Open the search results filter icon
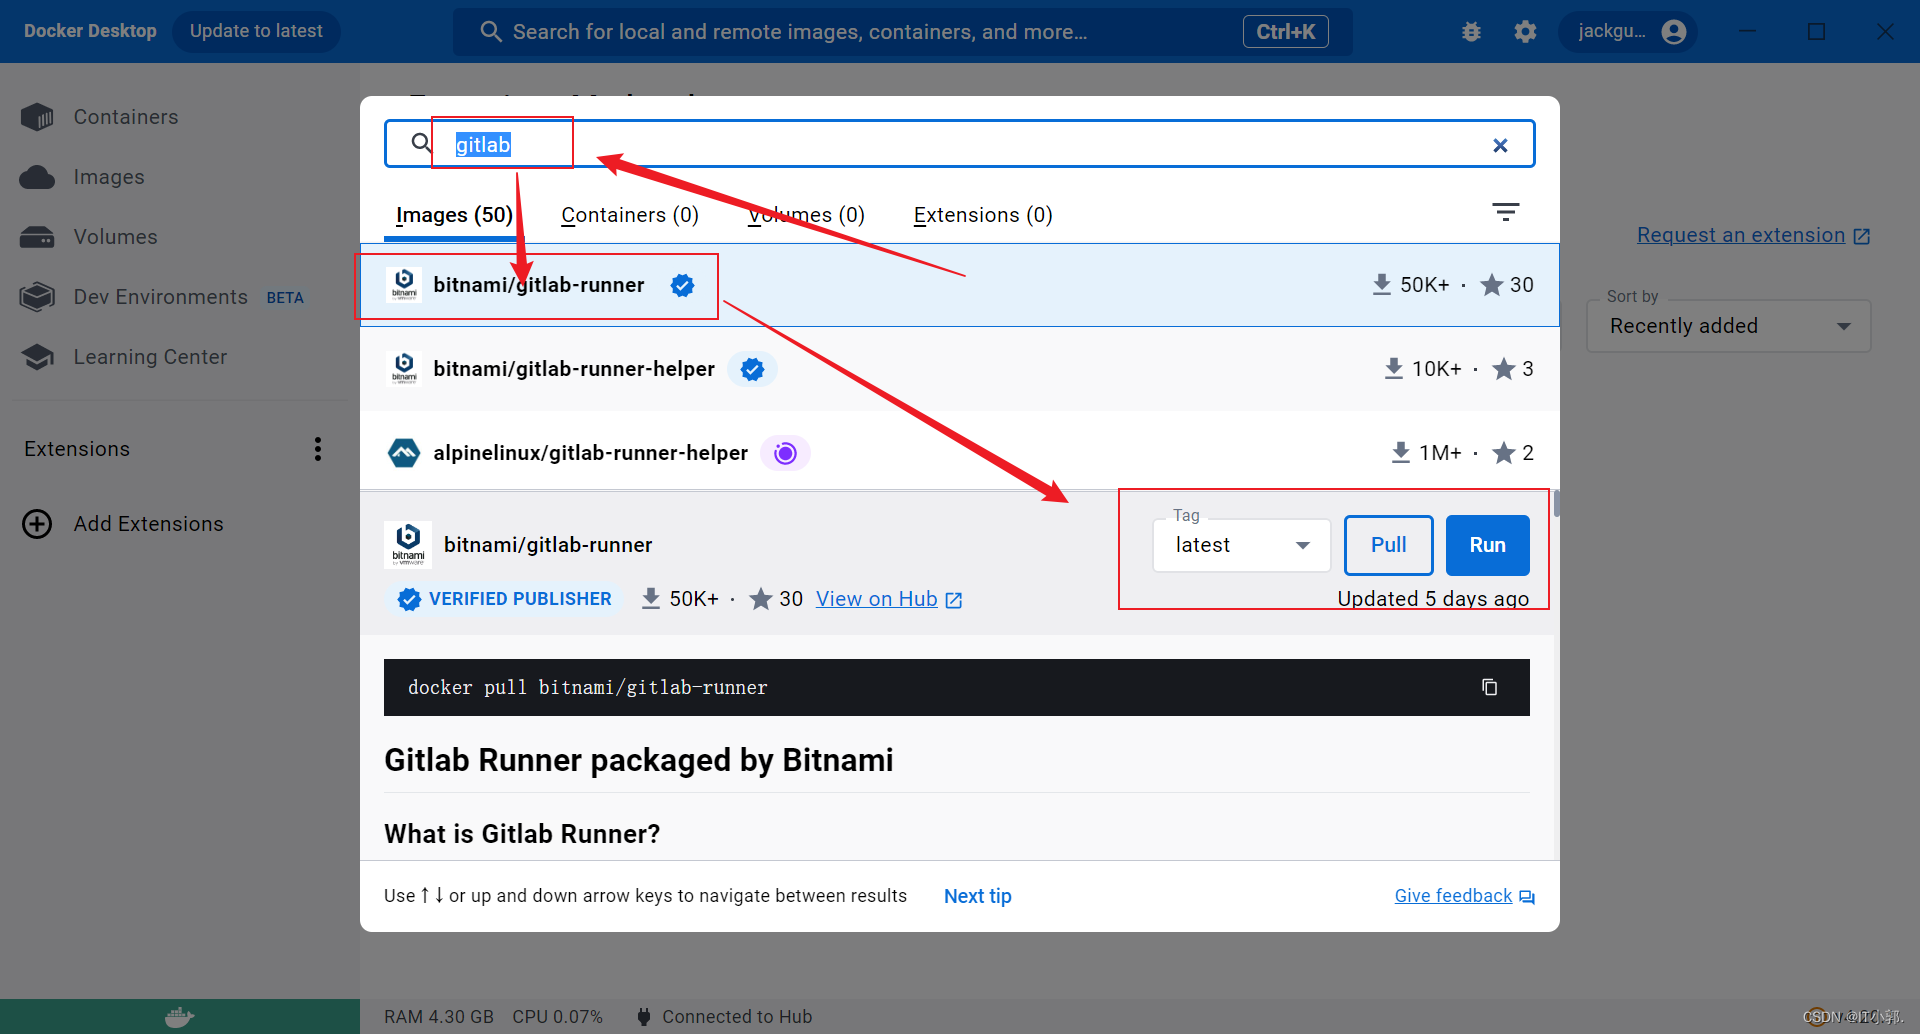The image size is (1920, 1034). click(x=1505, y=212)
